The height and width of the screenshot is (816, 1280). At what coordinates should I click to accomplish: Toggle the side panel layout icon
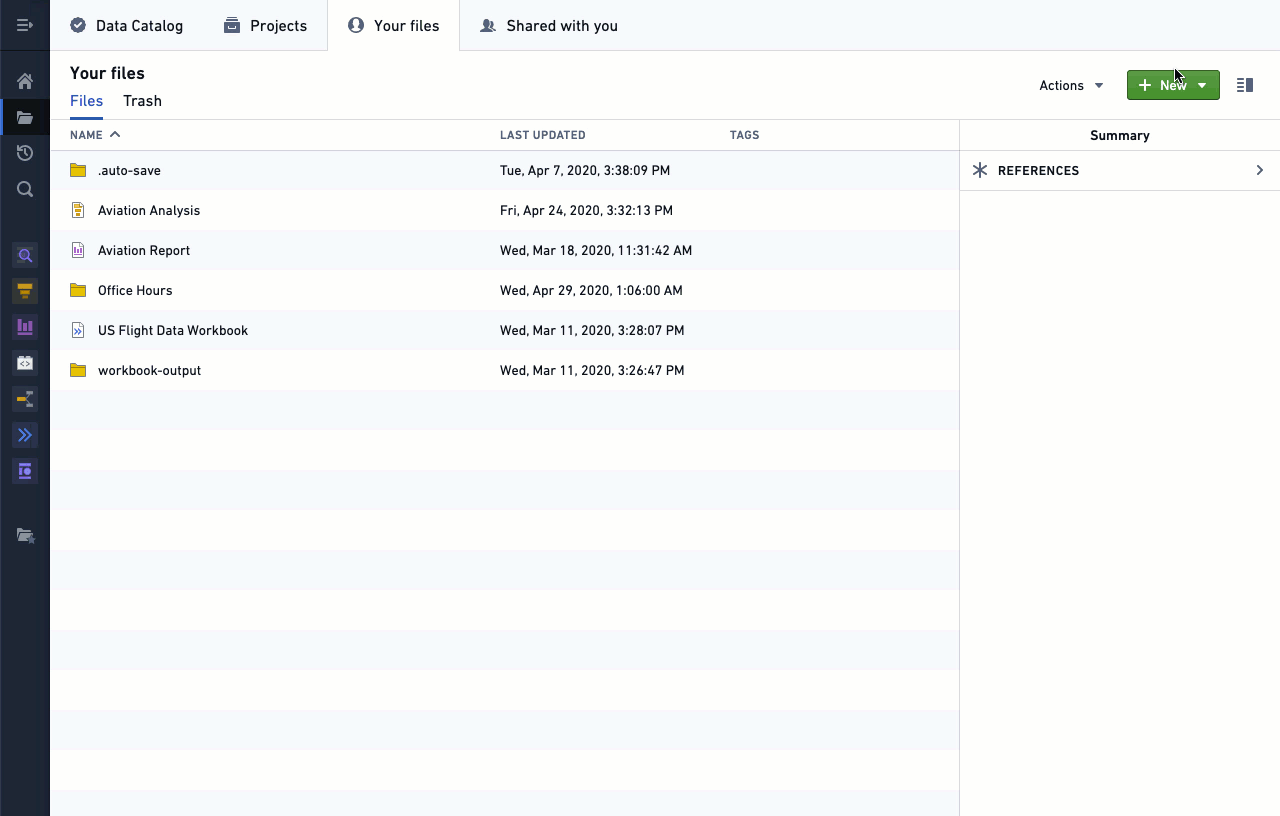[x=1245, y=85]
